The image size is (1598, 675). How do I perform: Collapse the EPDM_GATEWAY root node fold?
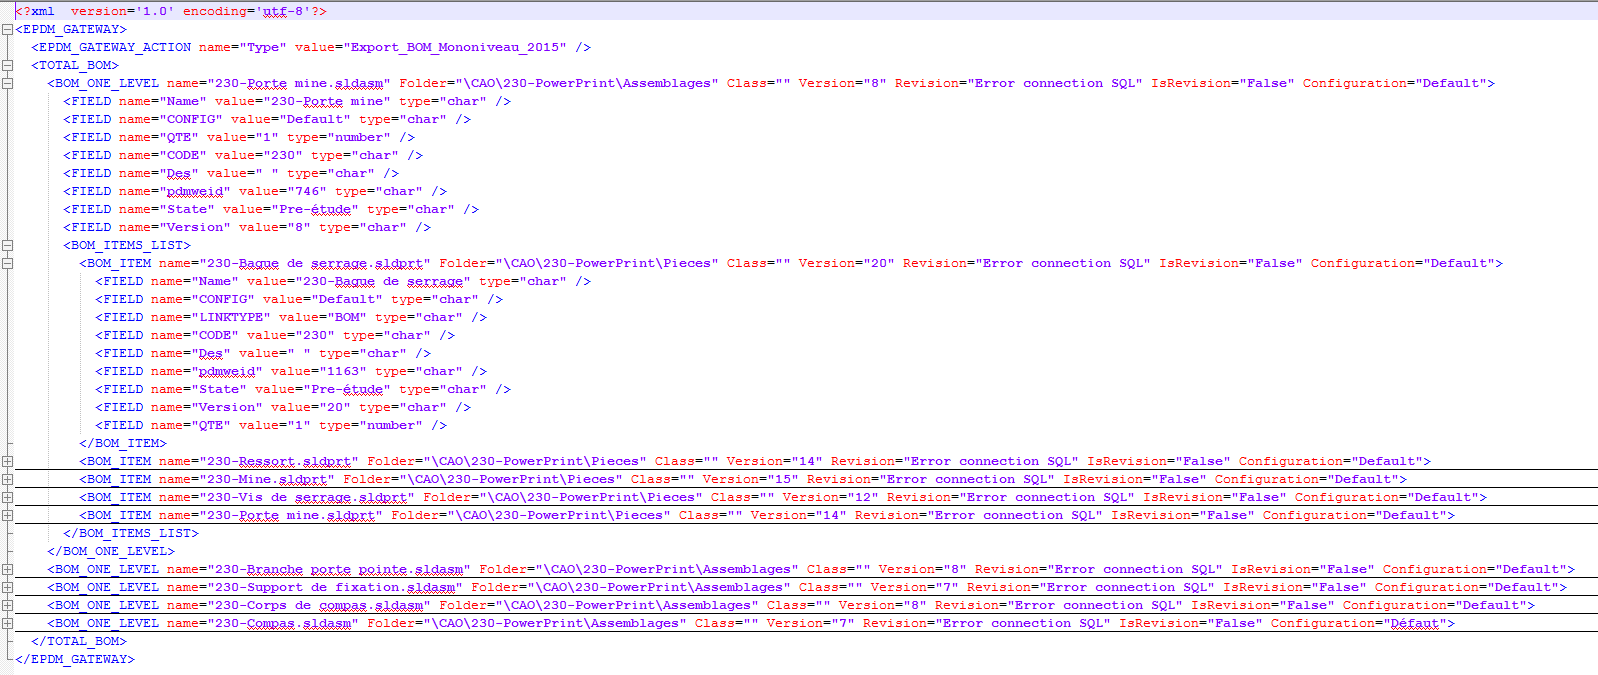7,29
